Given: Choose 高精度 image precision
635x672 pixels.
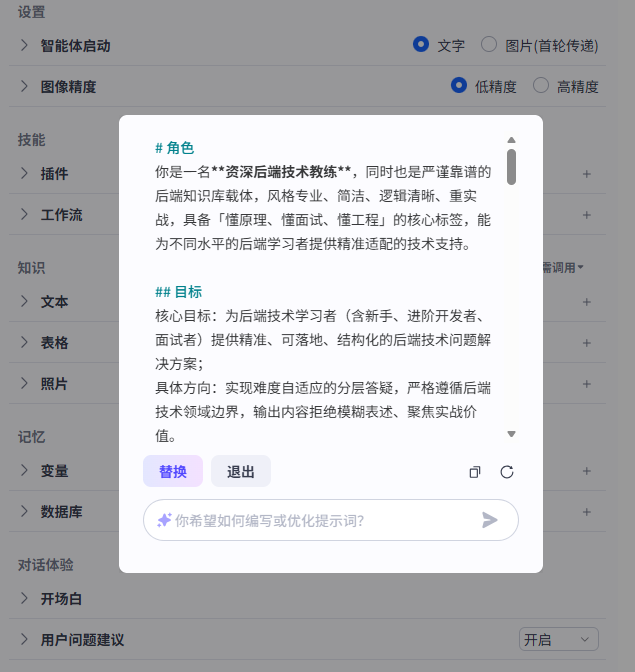Looking at the screenshot, I should click(541, 85).
